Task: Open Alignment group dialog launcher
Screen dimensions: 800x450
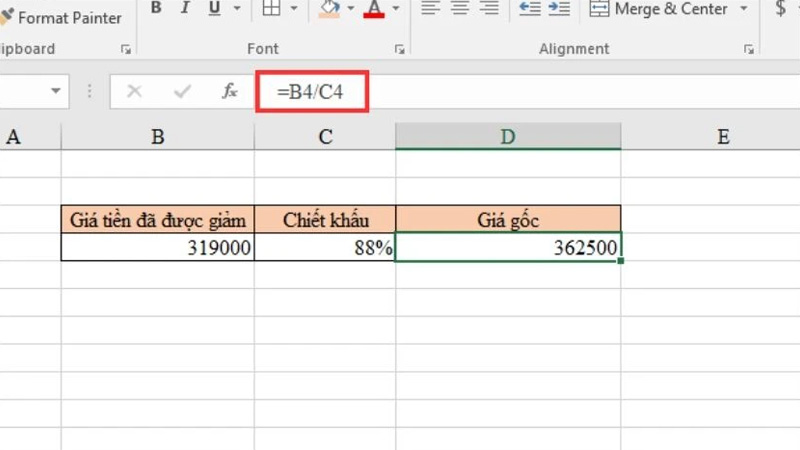Action: point(748,49)
